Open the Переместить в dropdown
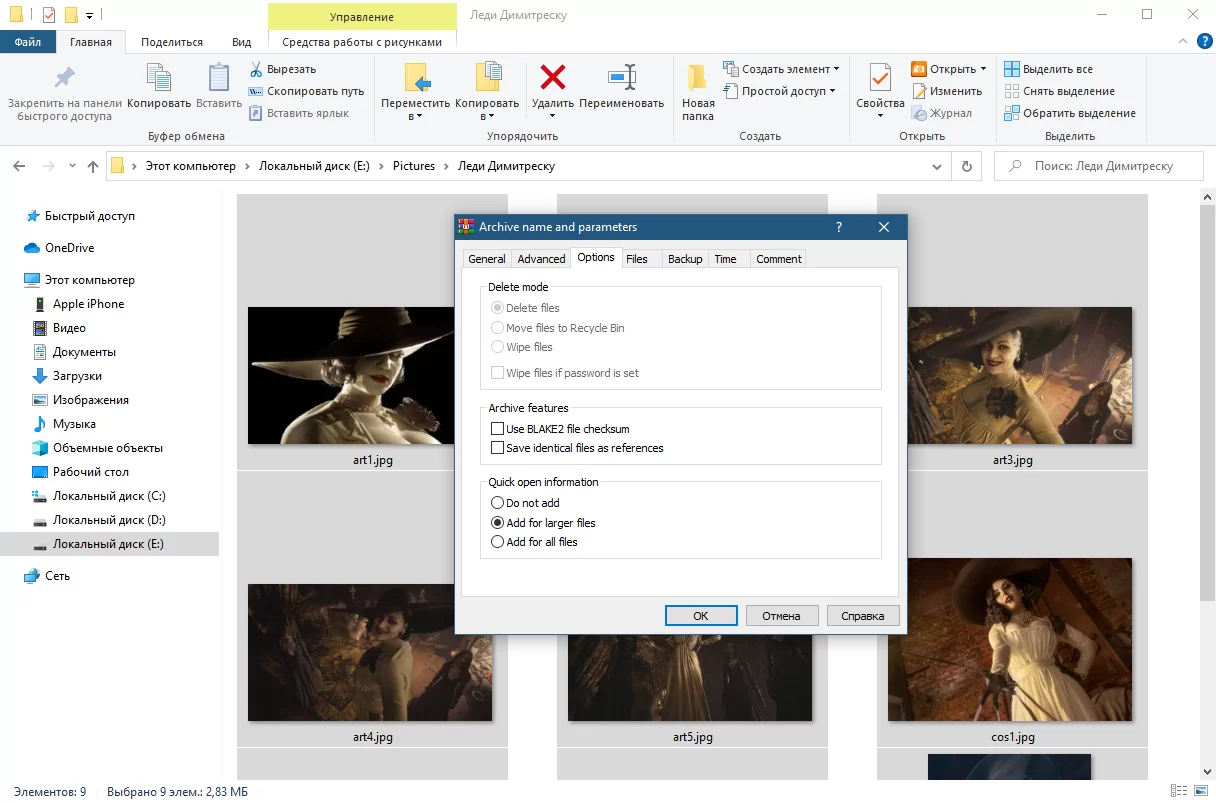The image size is (1216, 803). [x=419, y=116]
